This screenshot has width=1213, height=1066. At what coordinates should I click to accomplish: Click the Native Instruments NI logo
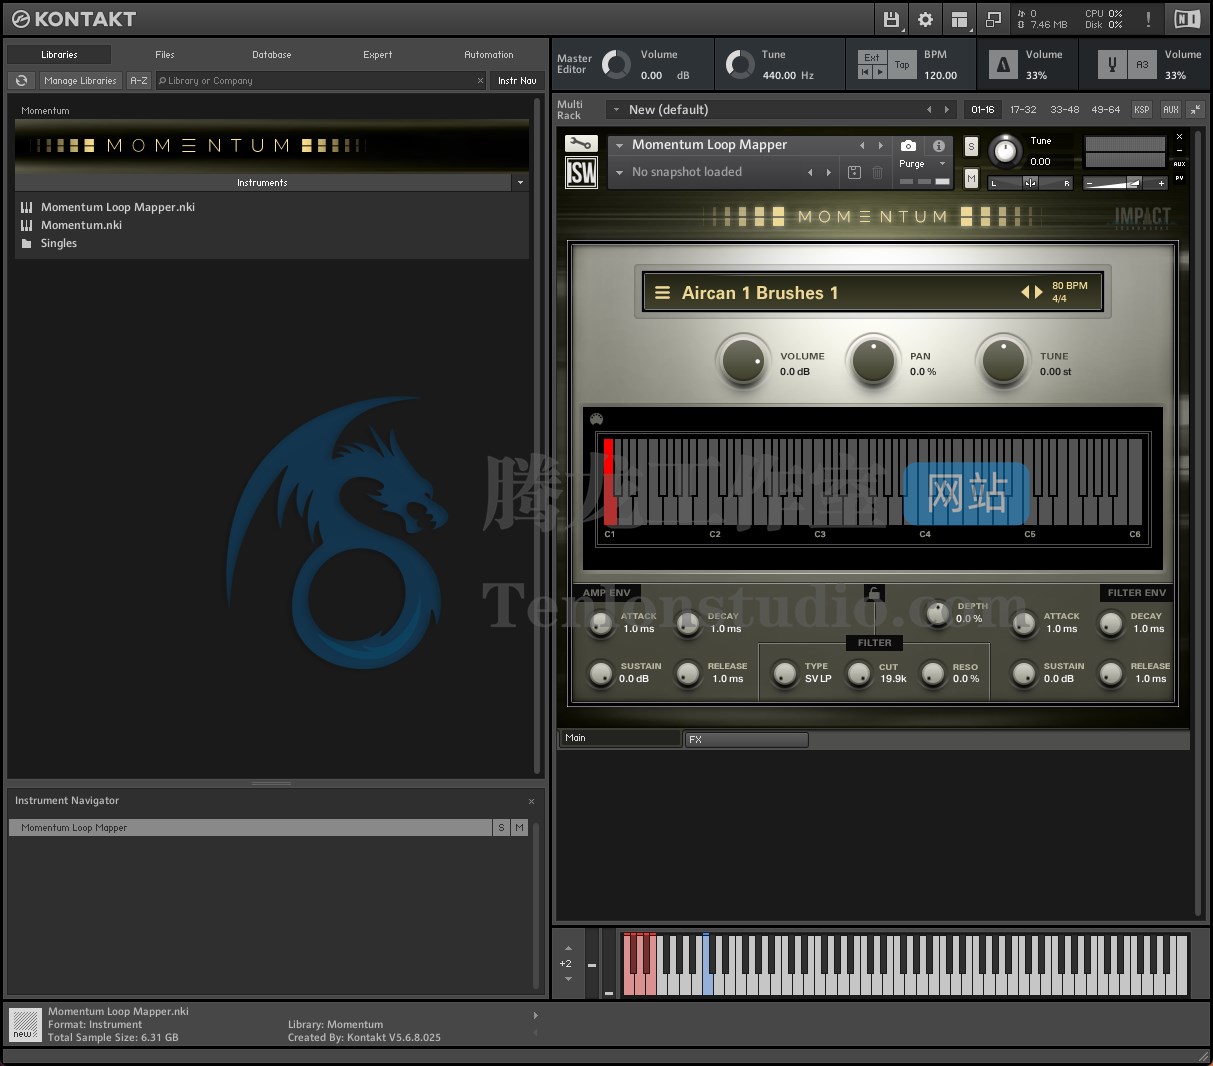(x=1186, y=19)
